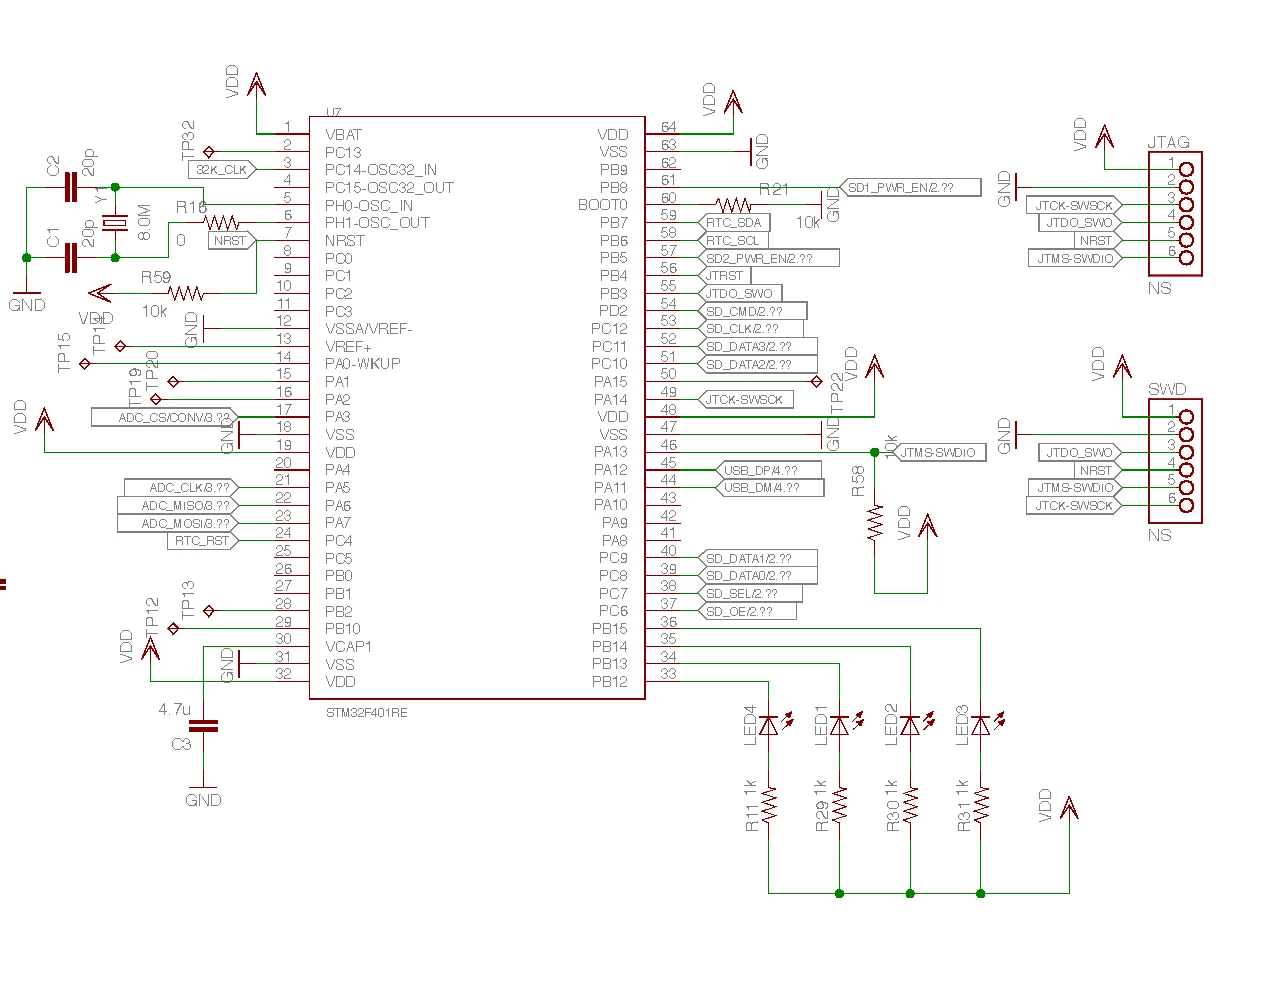Click the SWD connector pin 1
The image size is (1268, 994).
pos(1186,417)
